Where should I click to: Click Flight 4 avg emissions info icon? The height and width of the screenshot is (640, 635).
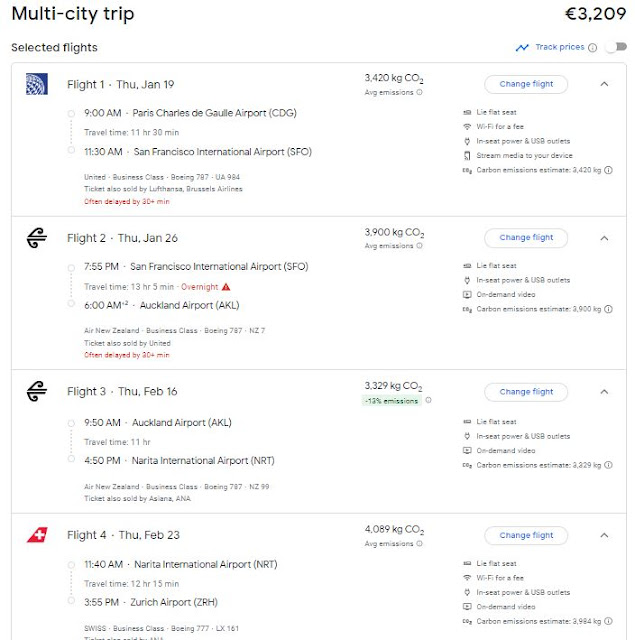tap(419, 543)
